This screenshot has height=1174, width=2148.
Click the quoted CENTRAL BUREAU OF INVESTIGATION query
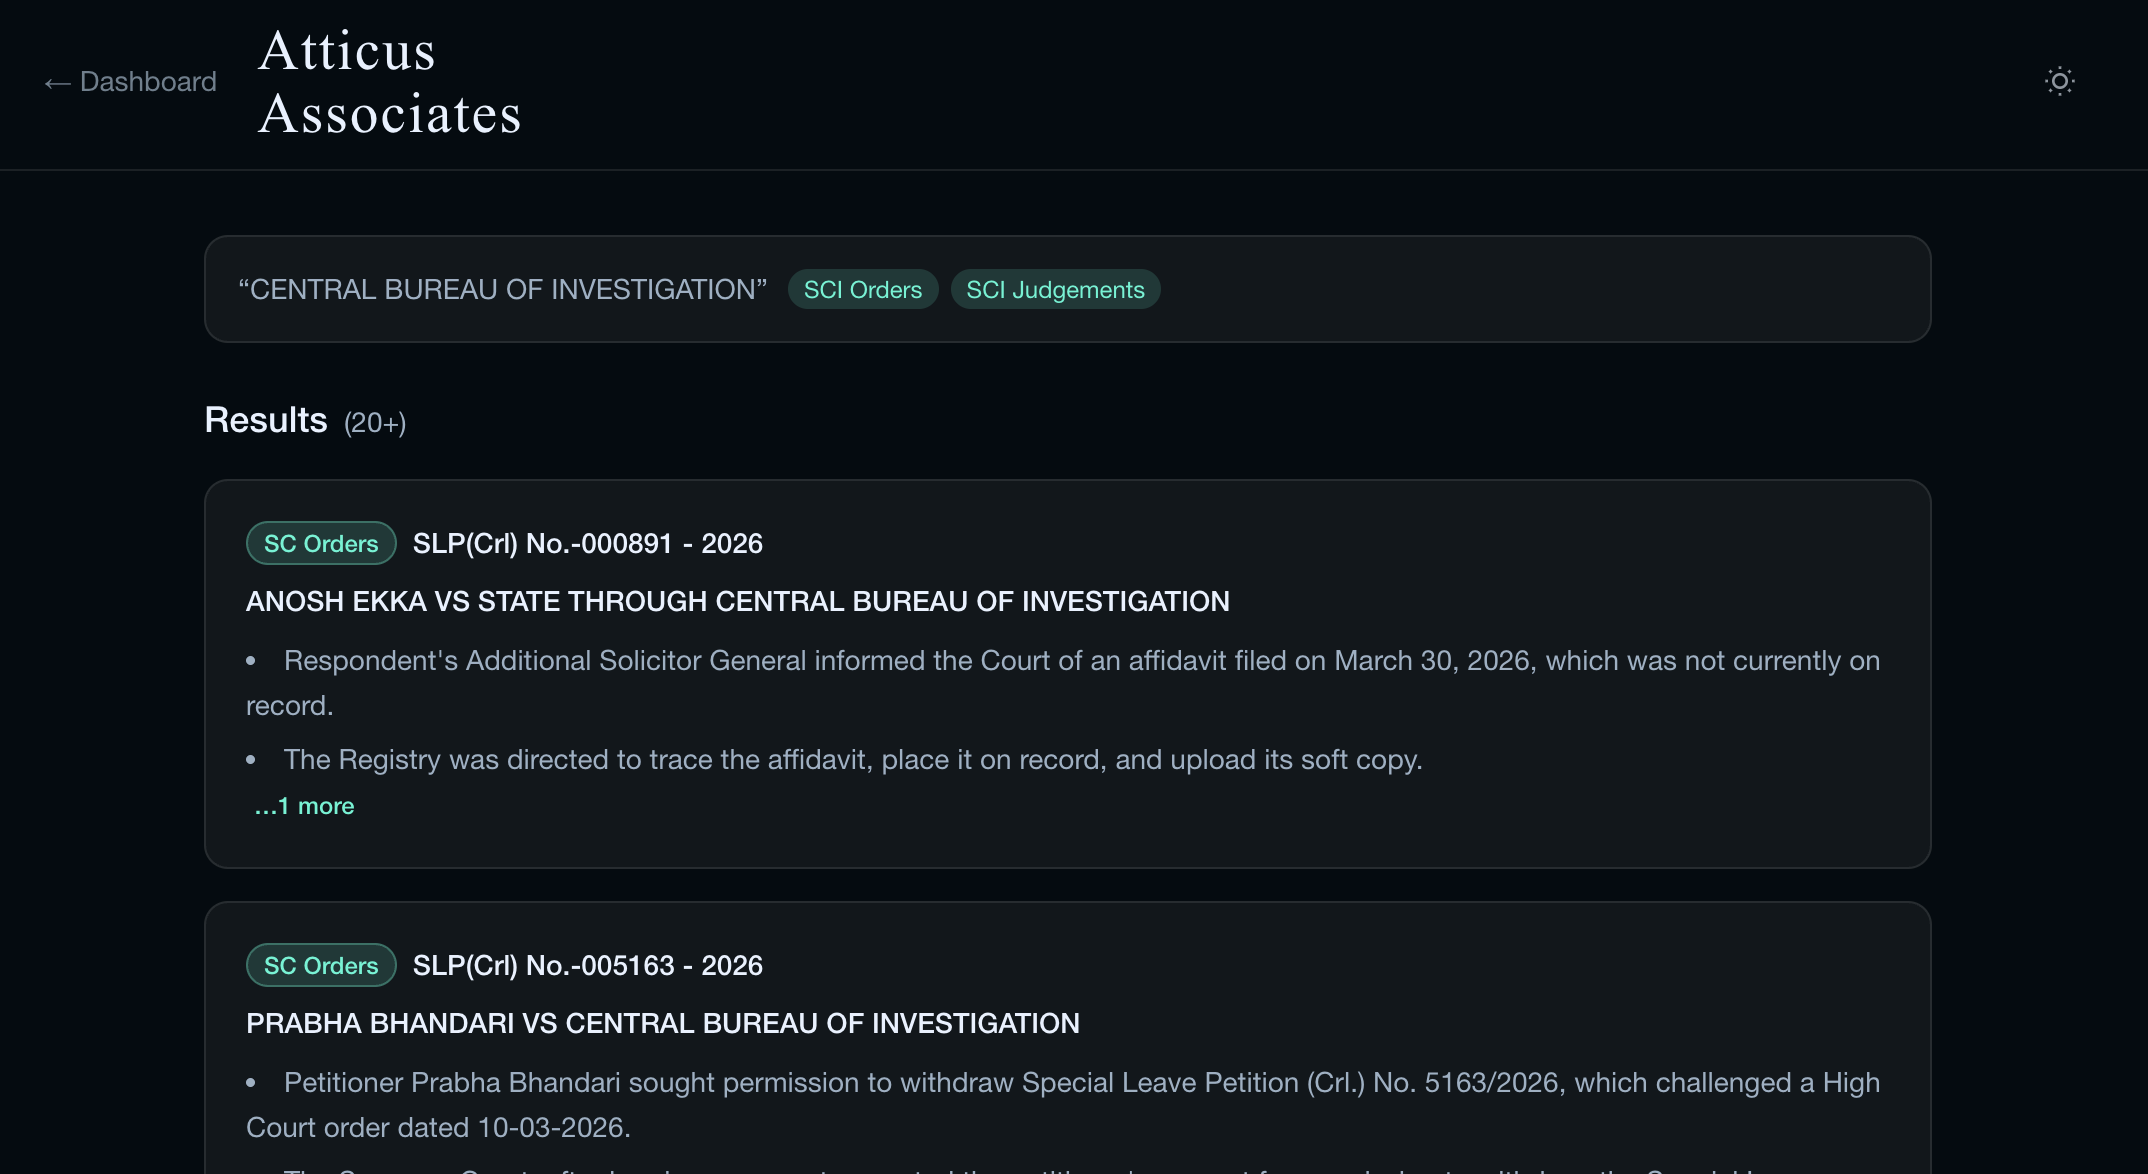502,290
